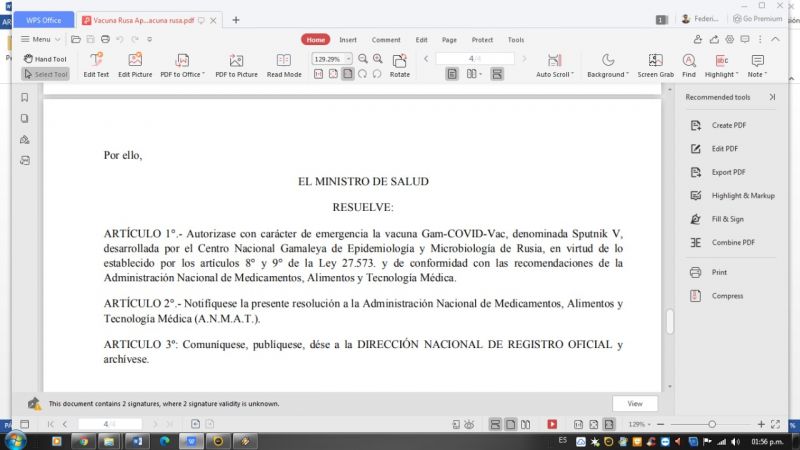
Task: Open the Note dropdown
Action: point(758,65)
